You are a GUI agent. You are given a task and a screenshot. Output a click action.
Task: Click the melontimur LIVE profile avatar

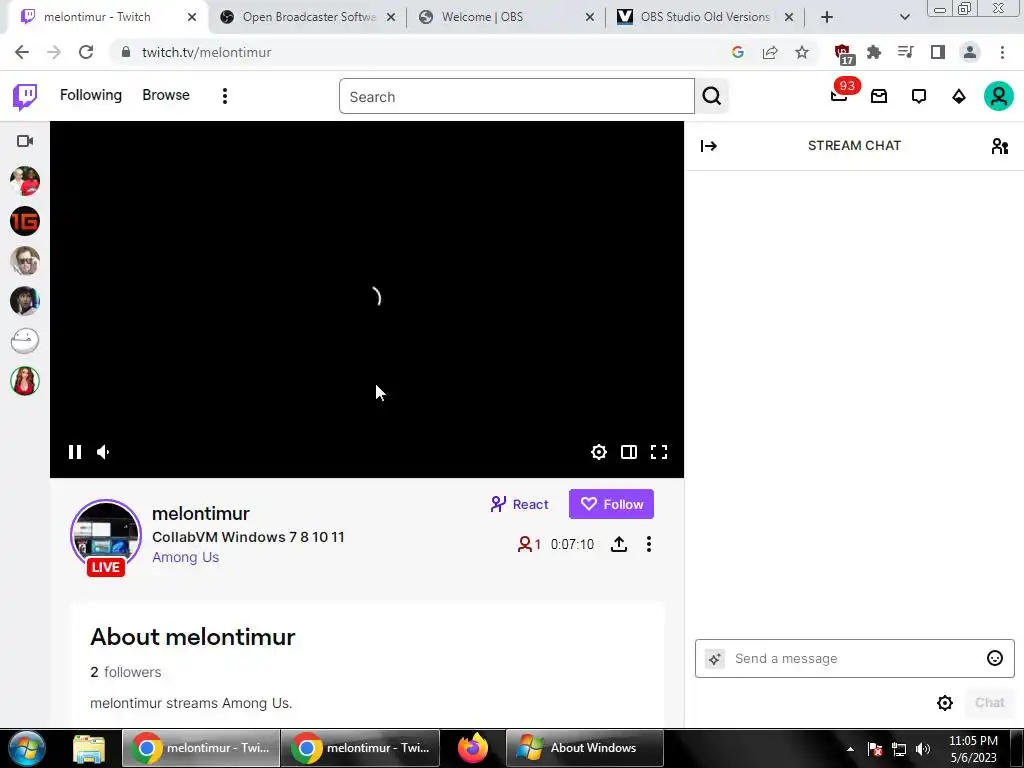(x=106, y=537)
